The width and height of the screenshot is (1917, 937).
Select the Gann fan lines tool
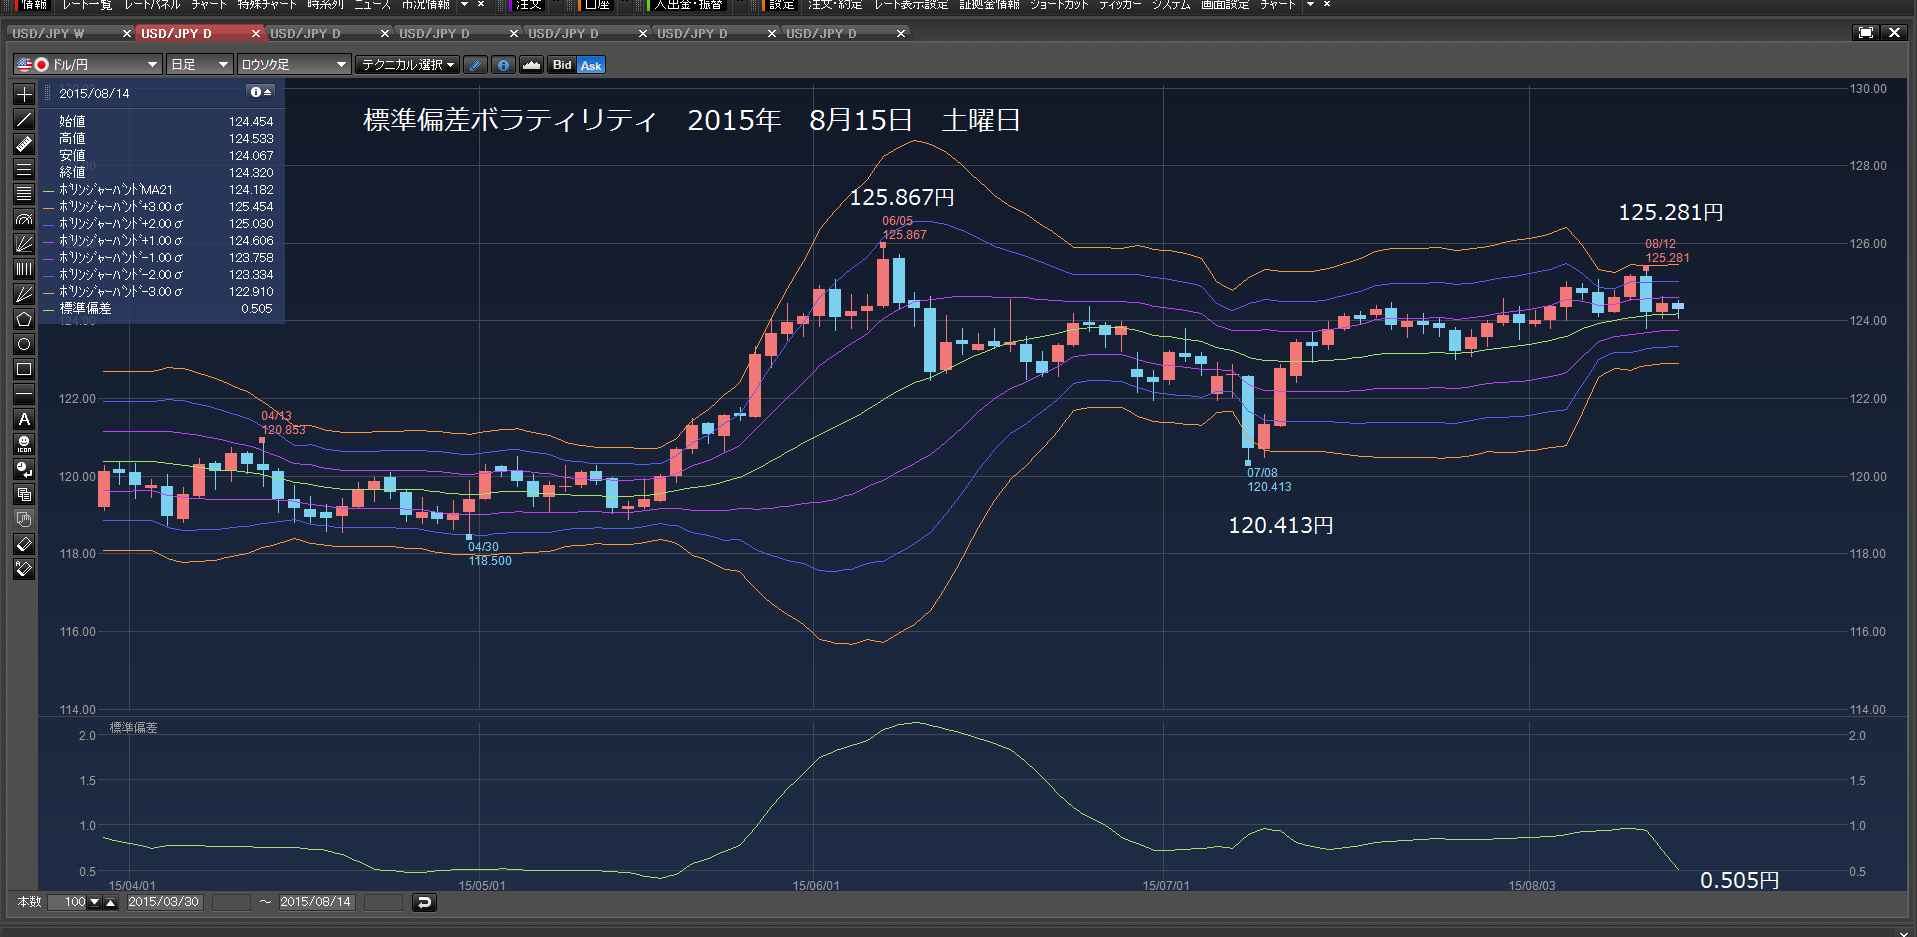(24, 294)
